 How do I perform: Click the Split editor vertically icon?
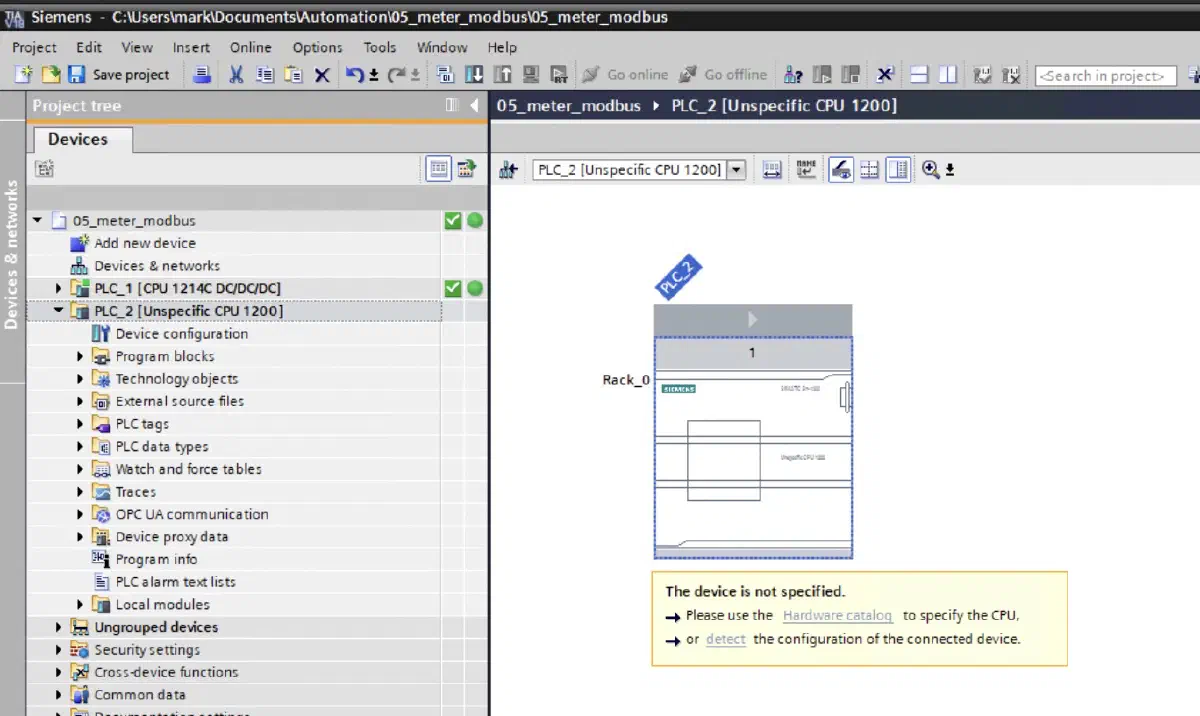coord(947,75)
